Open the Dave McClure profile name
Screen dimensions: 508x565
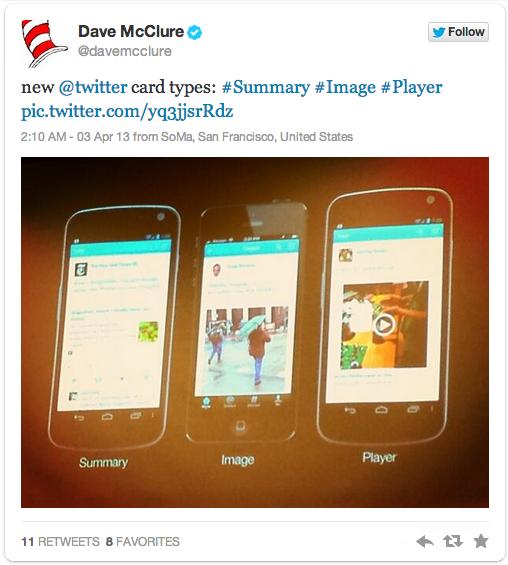131,31
